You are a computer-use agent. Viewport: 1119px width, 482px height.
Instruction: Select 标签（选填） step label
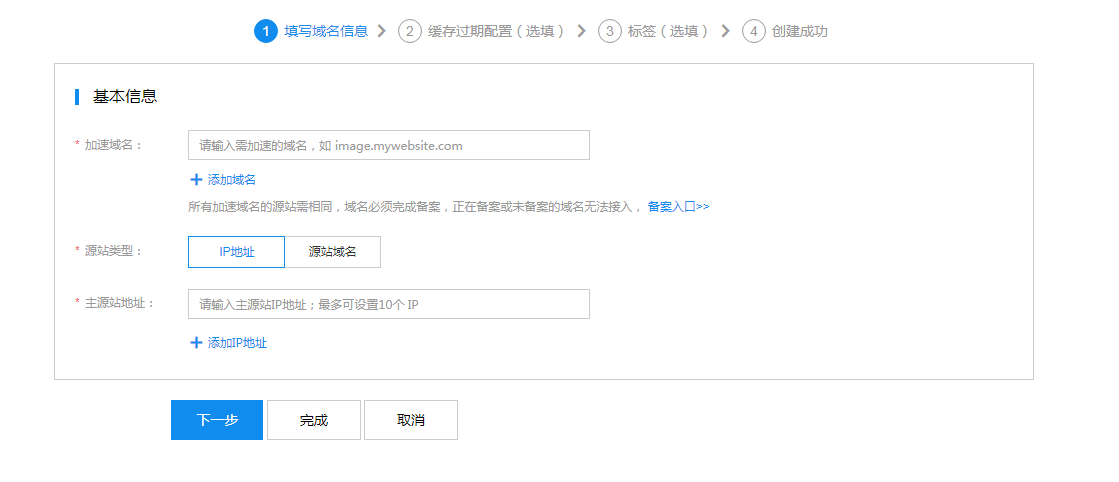(x=670, y=31)
